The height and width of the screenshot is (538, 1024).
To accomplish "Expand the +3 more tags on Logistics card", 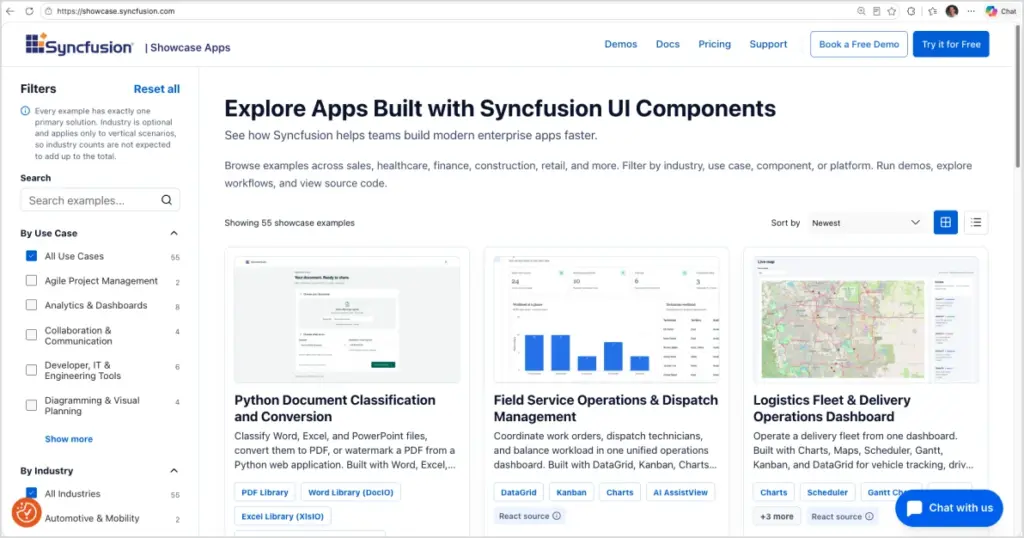I will [x=776, y=516].
